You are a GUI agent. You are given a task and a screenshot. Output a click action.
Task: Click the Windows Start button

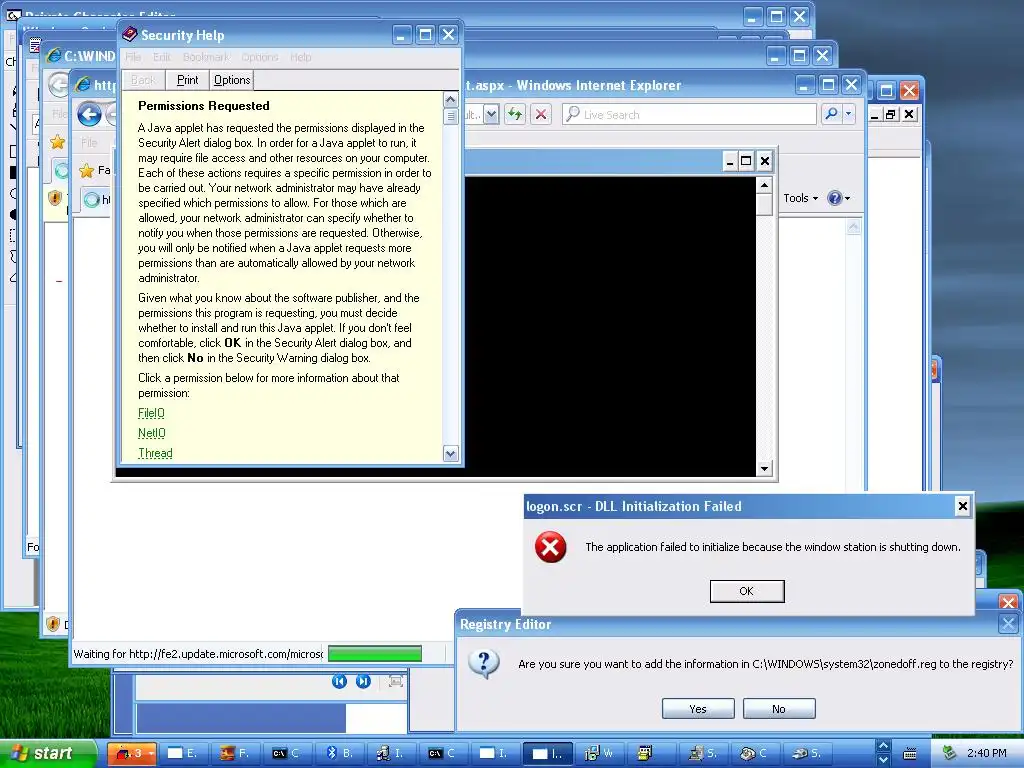point(47,753)
